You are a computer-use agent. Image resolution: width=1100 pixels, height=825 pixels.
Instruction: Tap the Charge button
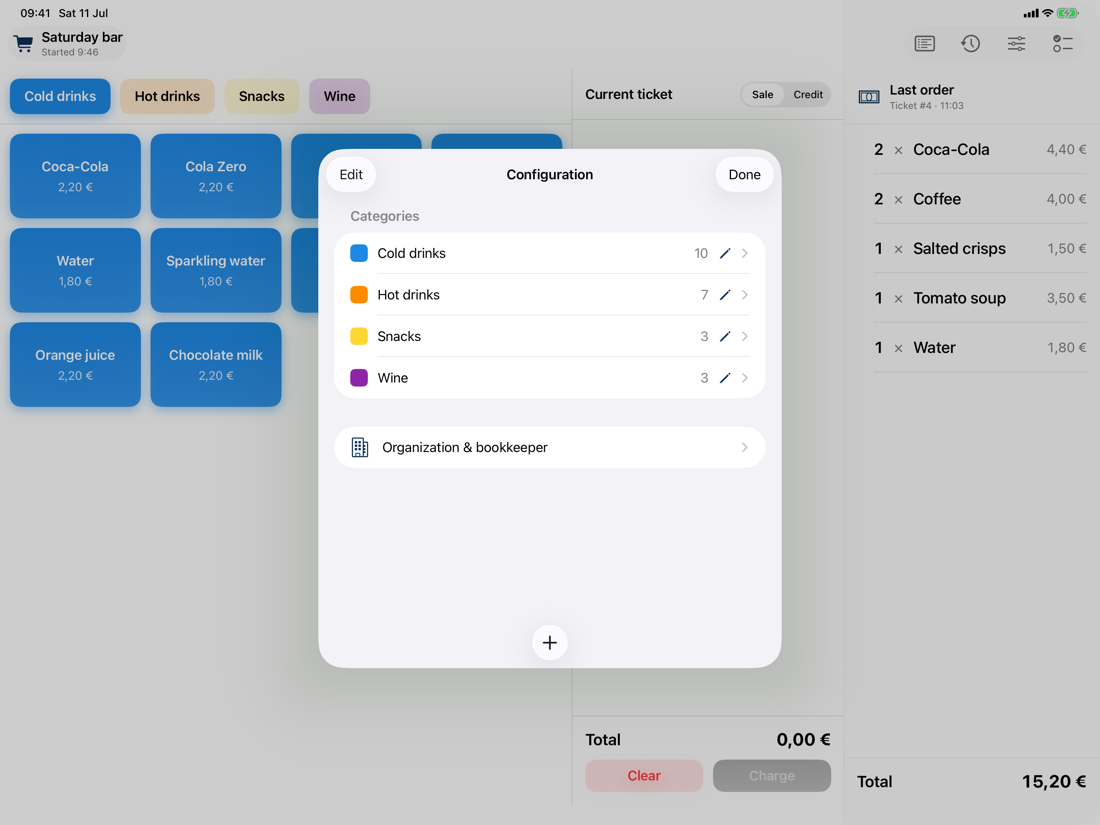click(x=772, y=776)
